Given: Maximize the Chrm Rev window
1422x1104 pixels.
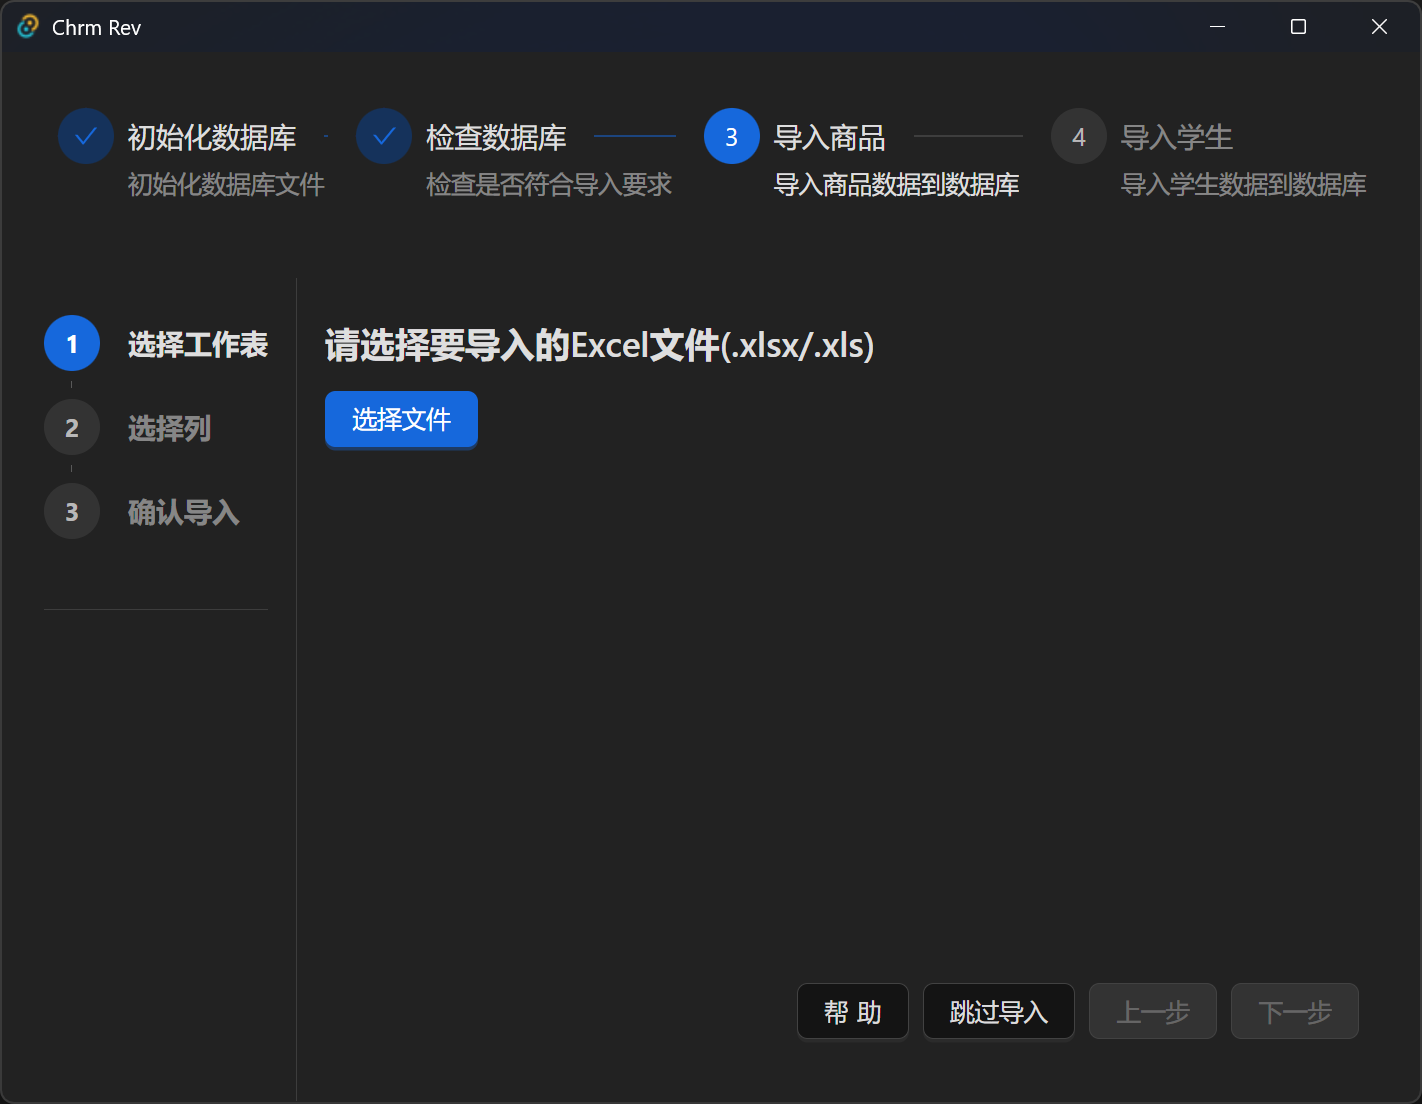Looking at the screenshot, I should pos(1298,27).
